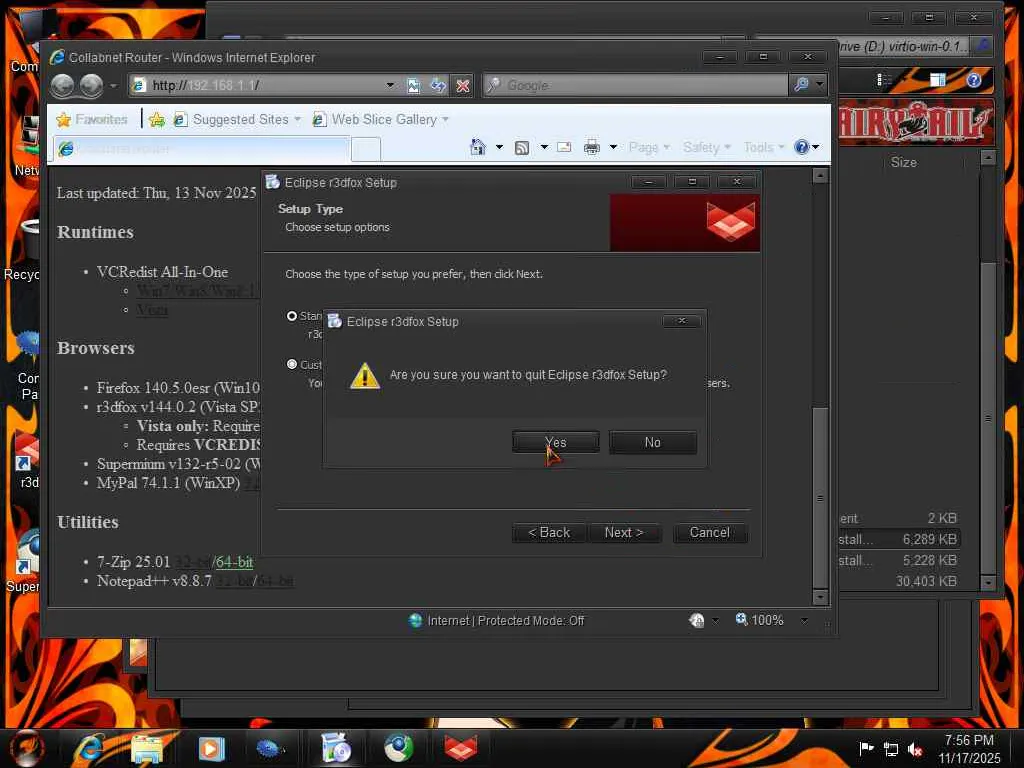1024x768 pixels.
Task: Click the IE page scrollbar up arrow
Action: coord(820,176)
